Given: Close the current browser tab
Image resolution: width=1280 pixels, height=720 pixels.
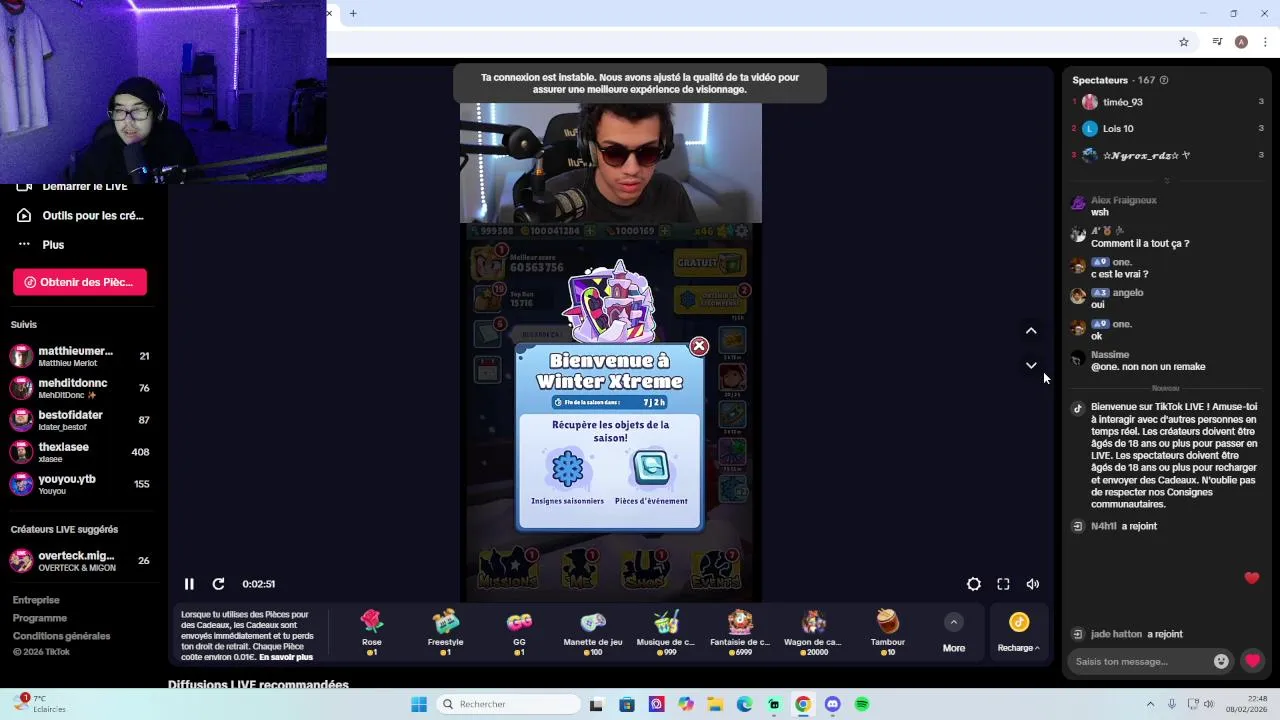Looking at the screenshot, I should (x=329, y=13).
